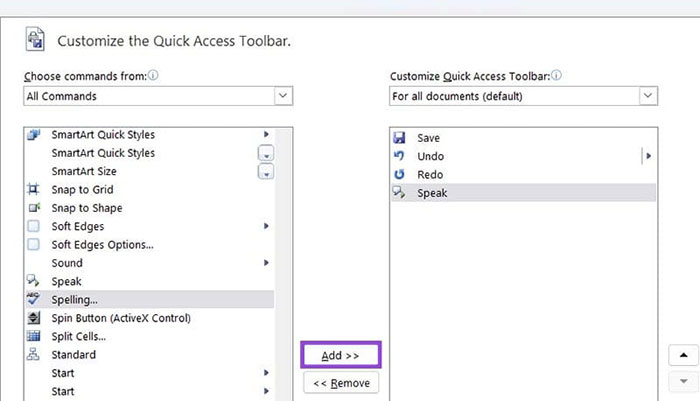Open the All Commands dropdown

coord(282,96)
